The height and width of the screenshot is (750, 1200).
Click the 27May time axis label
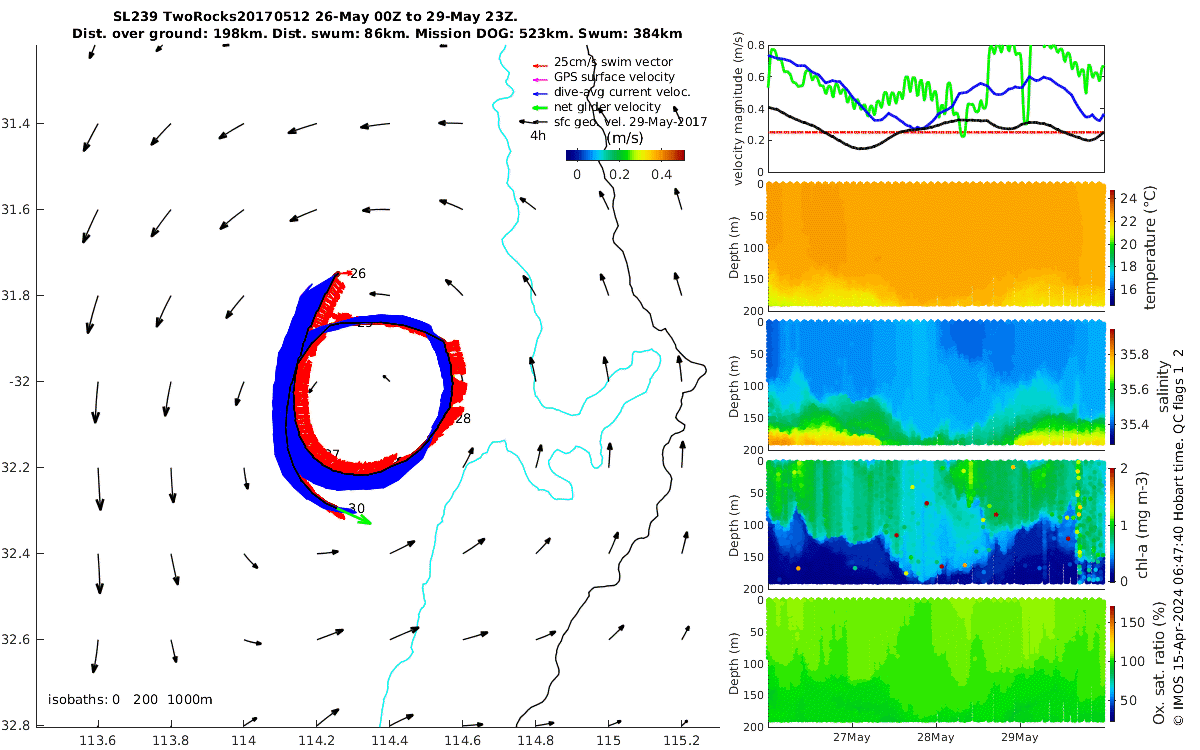tap(852, 737)
